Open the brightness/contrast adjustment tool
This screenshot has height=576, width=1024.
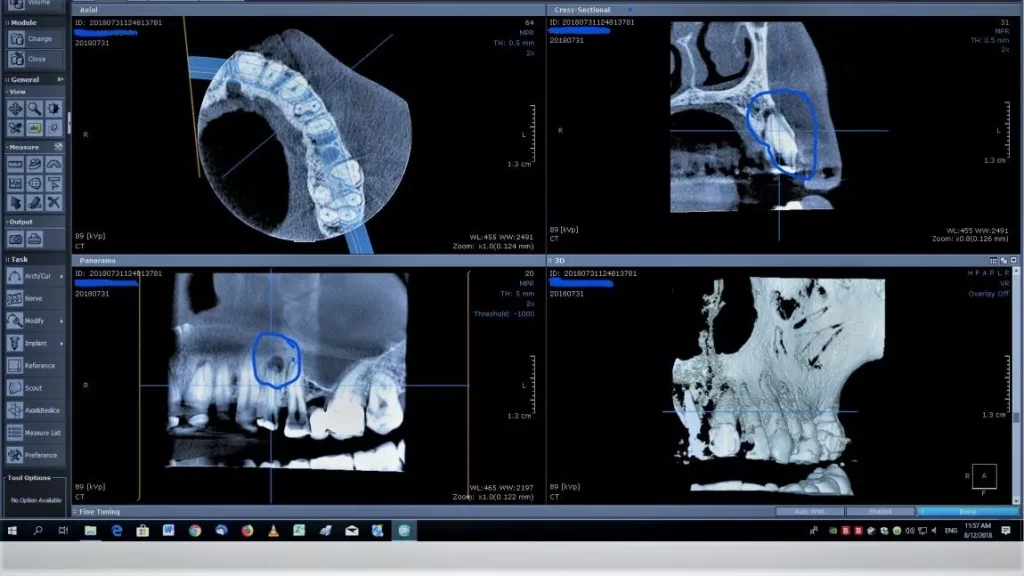55,108
